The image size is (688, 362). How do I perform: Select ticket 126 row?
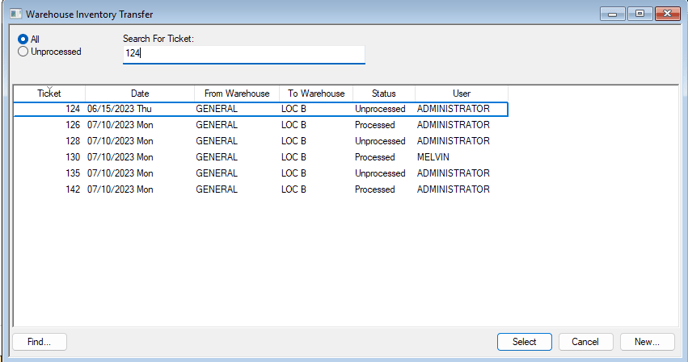[x=261, y=125]
